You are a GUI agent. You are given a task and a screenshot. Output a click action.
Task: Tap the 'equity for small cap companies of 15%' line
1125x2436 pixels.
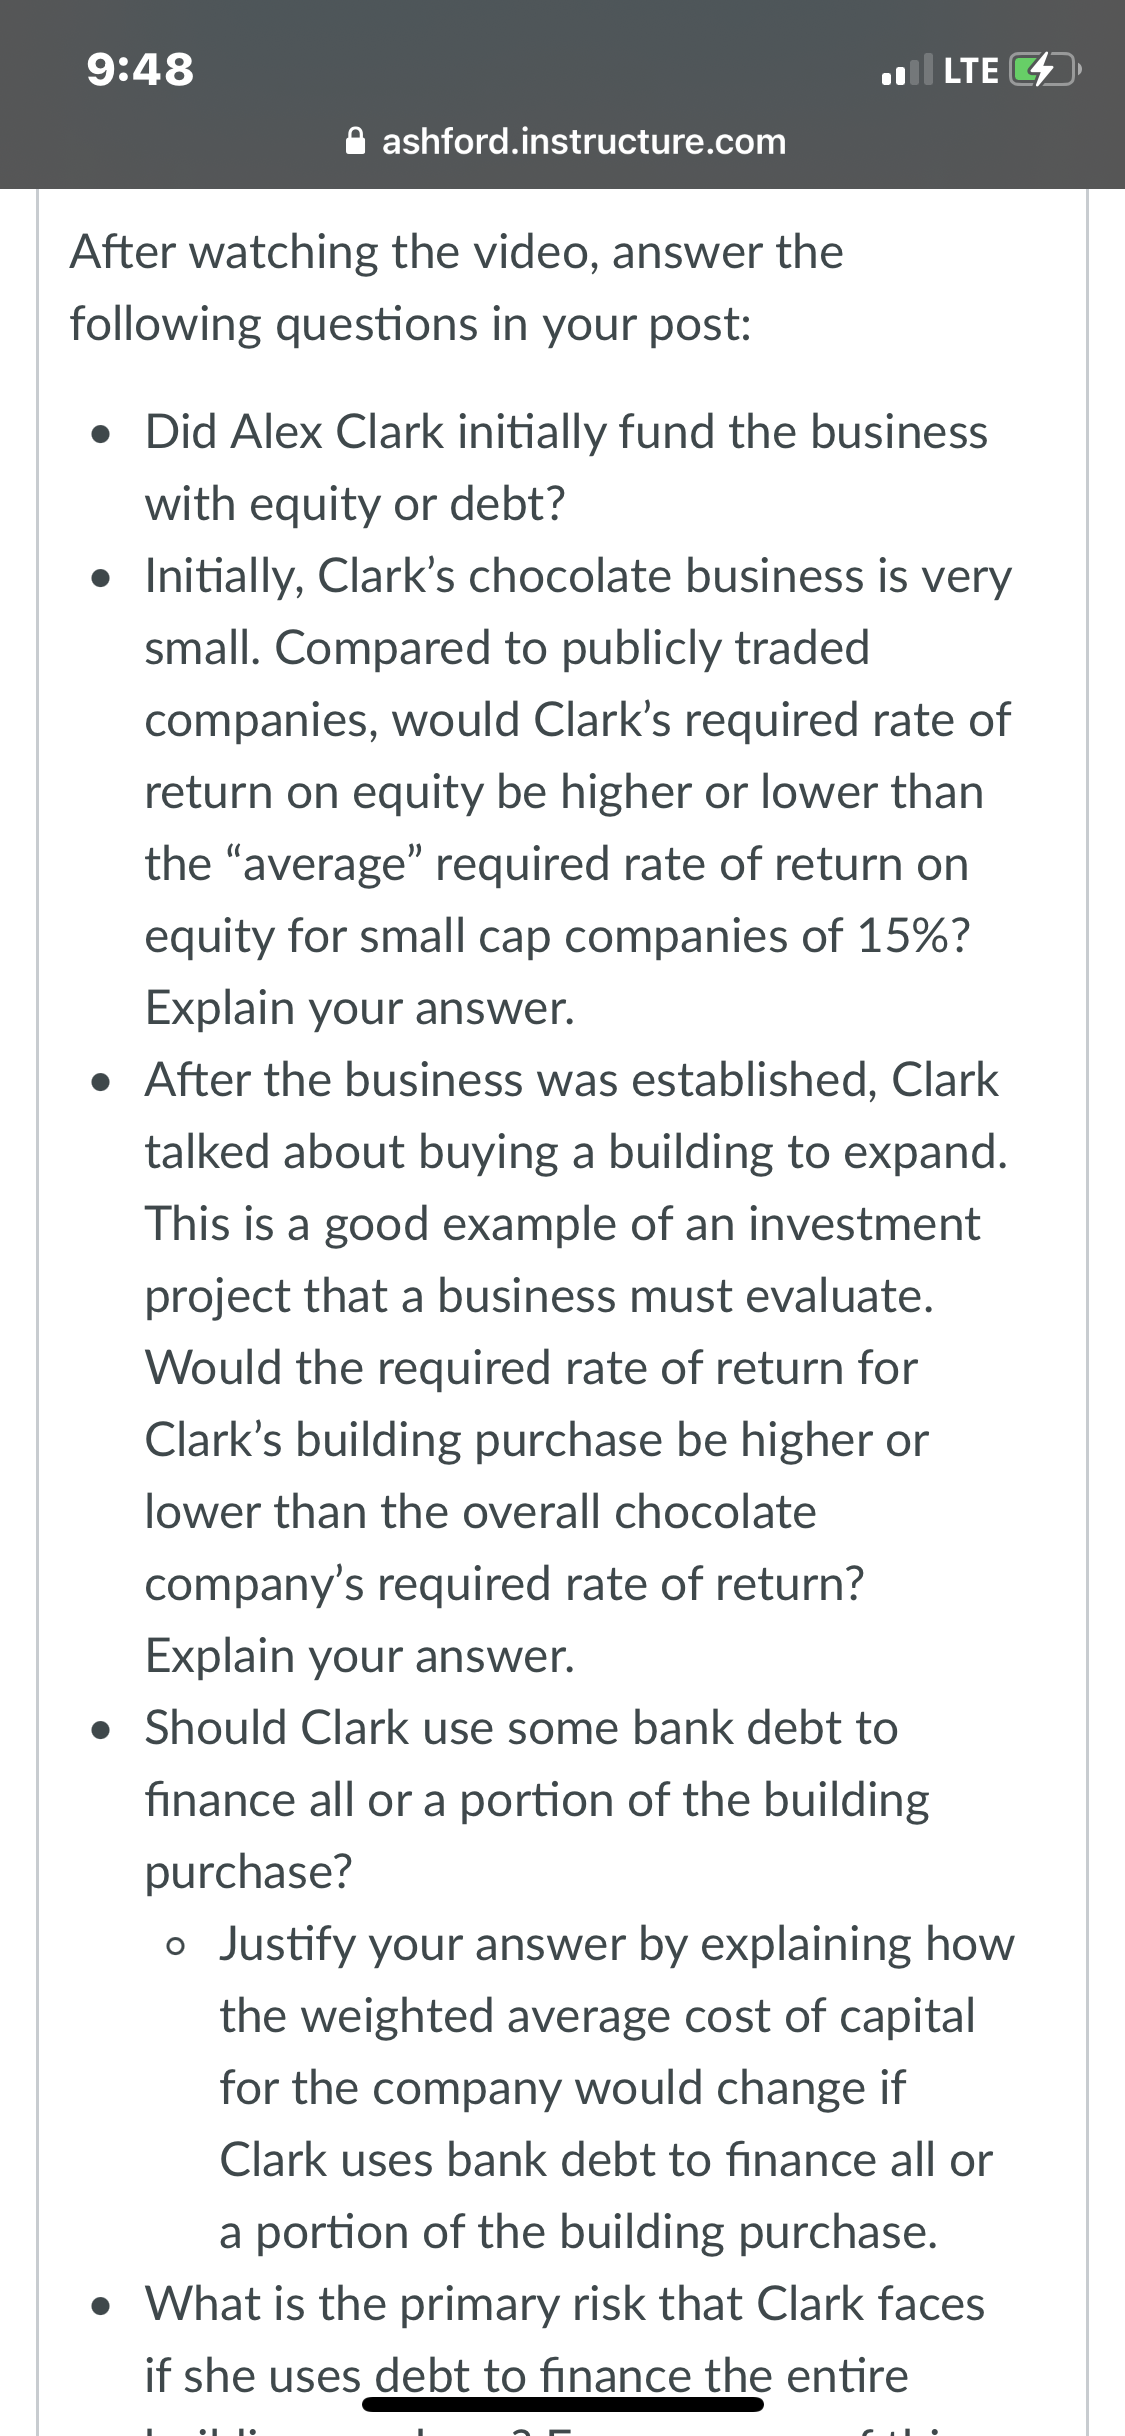(x=557, y=936)
